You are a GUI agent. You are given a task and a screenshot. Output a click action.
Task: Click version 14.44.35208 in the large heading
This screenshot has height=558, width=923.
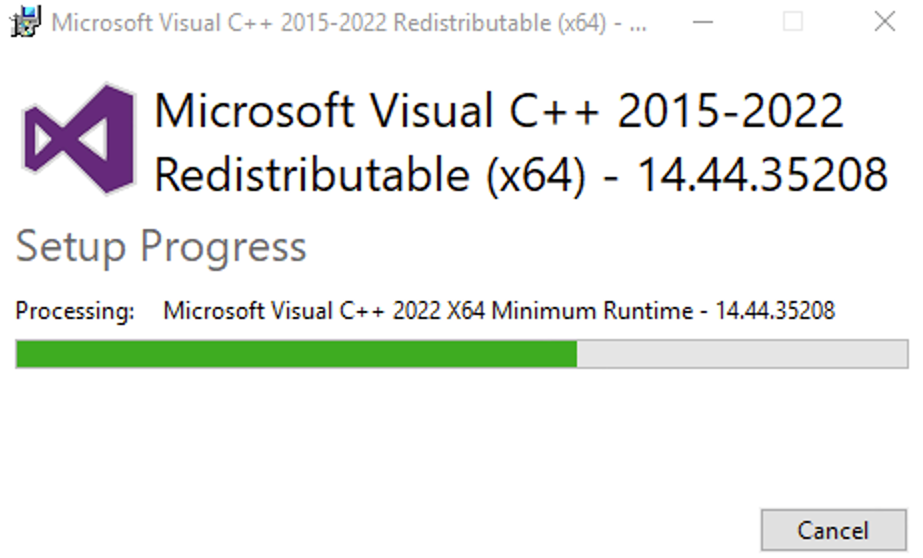point(762,176)
